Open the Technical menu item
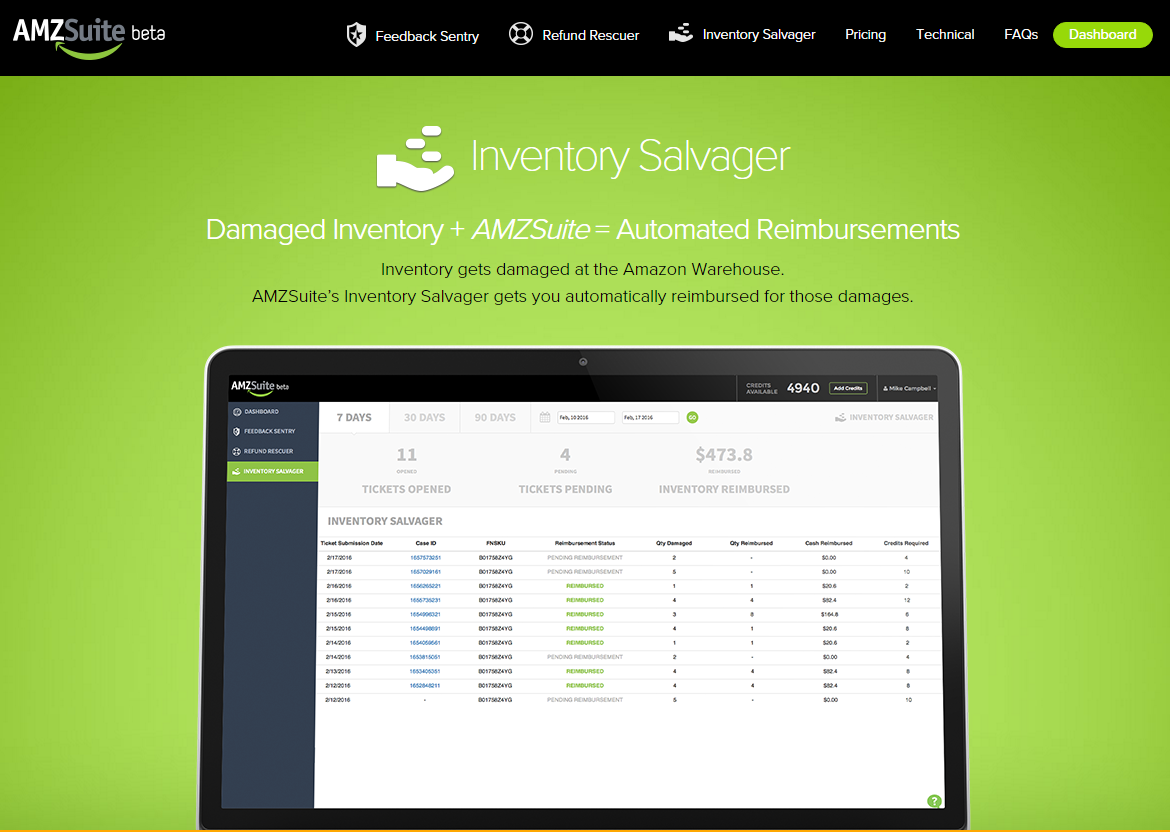Screen dimensions: 1170x832 tap(945, 34)
